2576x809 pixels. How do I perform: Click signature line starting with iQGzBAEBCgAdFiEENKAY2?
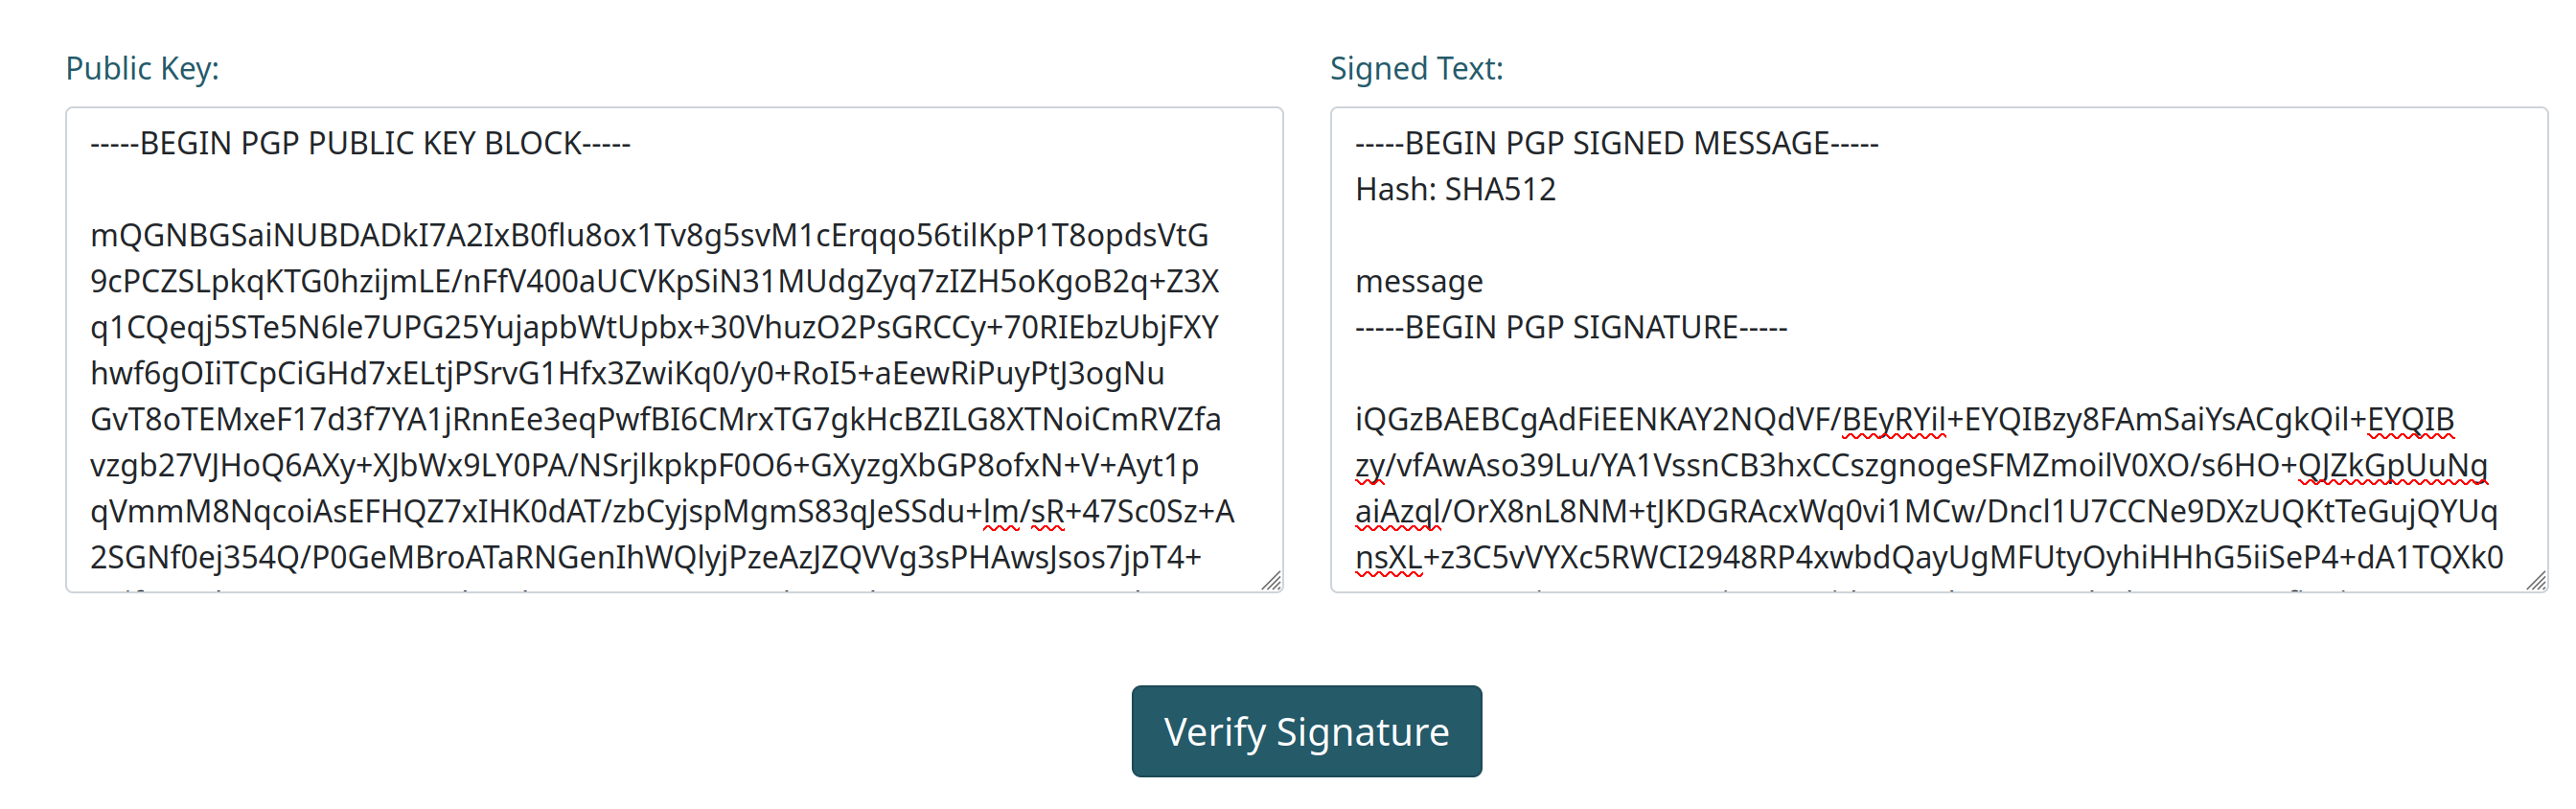[x=1904, y=419]
